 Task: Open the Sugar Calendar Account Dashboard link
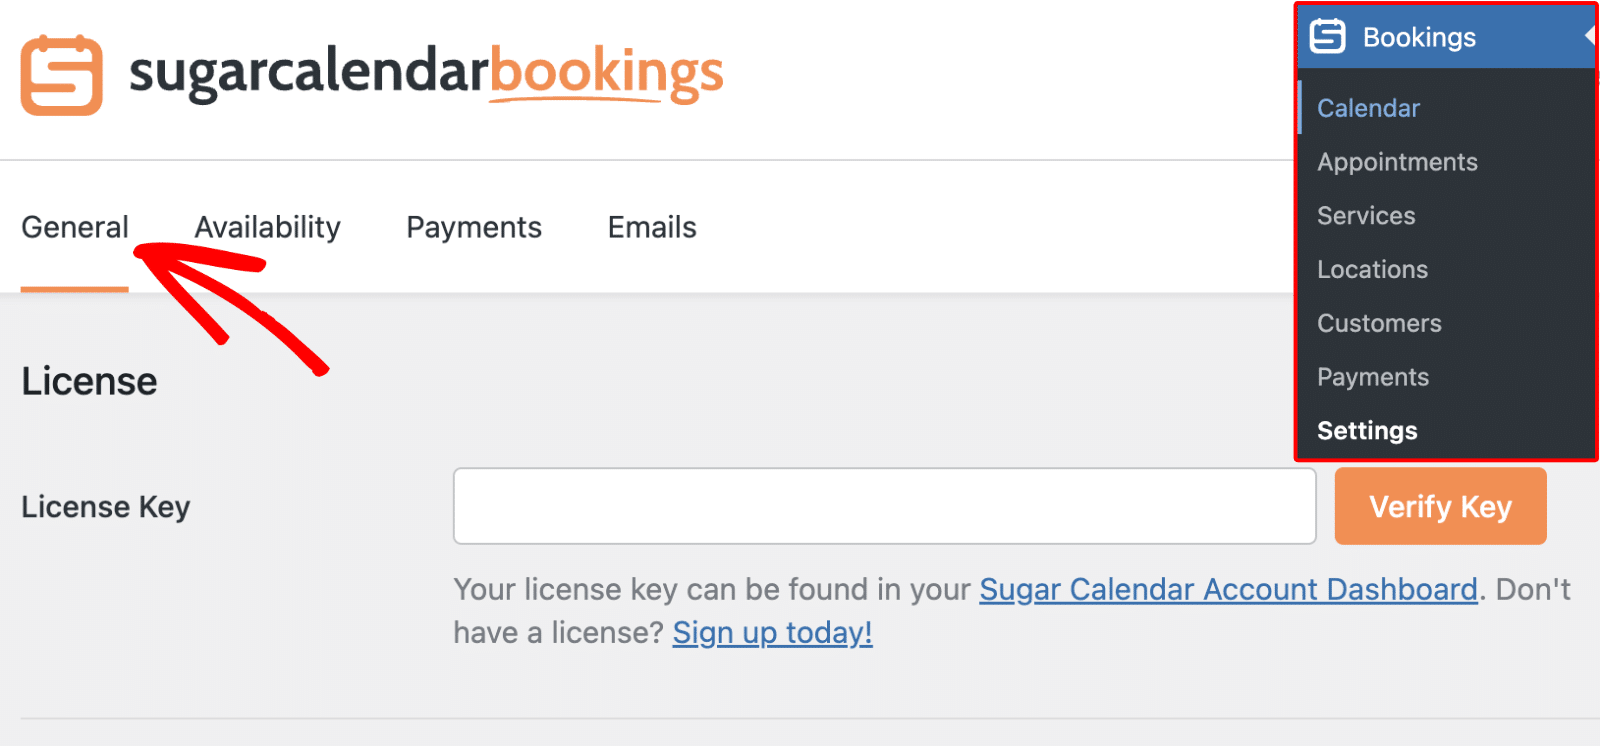point(1228,589)
